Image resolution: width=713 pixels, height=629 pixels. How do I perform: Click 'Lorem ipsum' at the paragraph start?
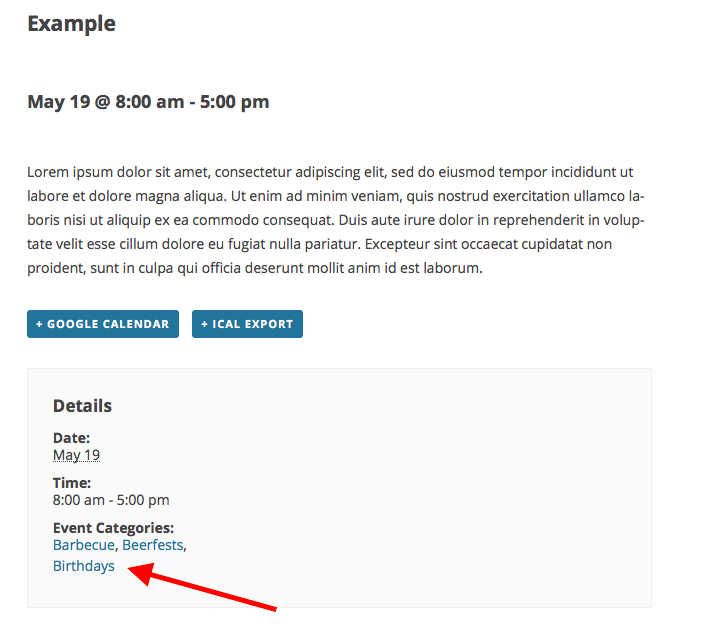coord(69,172)
